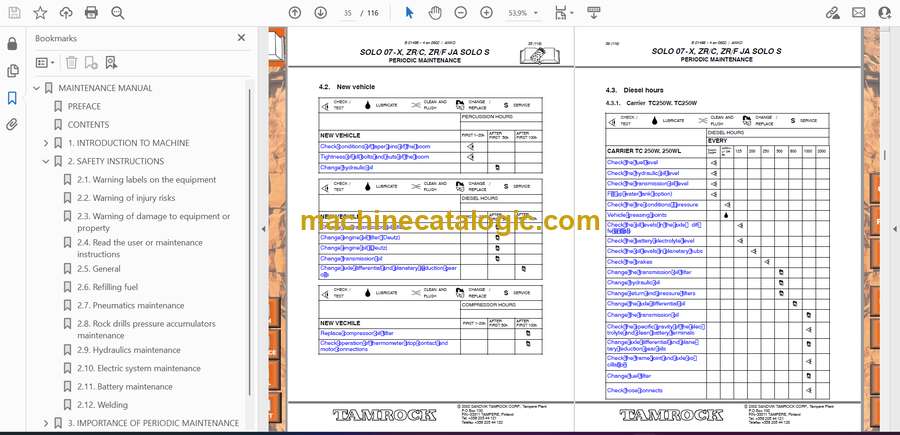900x435 pixels.
Task: Add the document to starred files
Action: [x=40, y=13]
